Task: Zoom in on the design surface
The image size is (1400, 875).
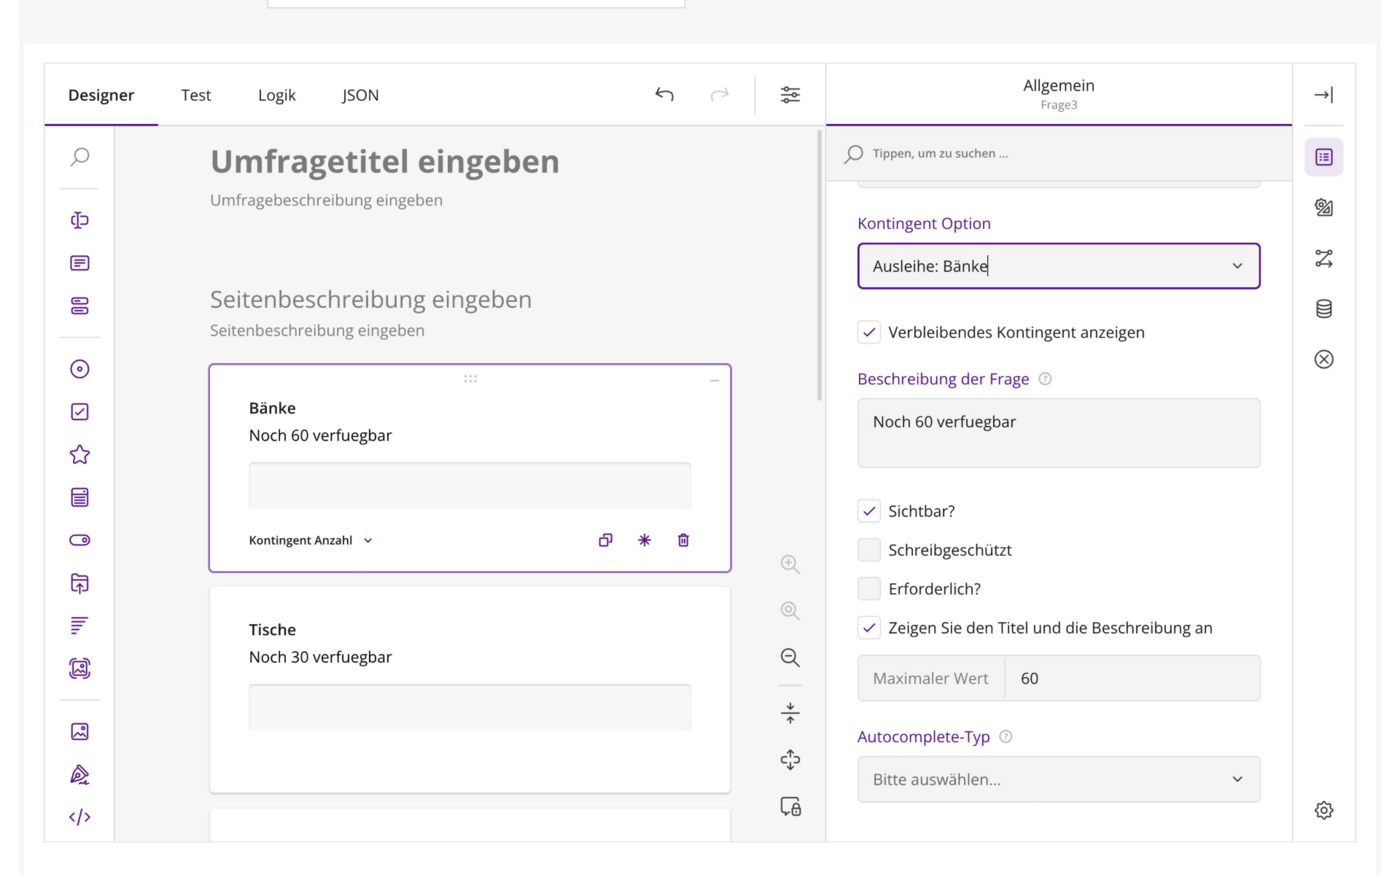Action: point(790,564)
